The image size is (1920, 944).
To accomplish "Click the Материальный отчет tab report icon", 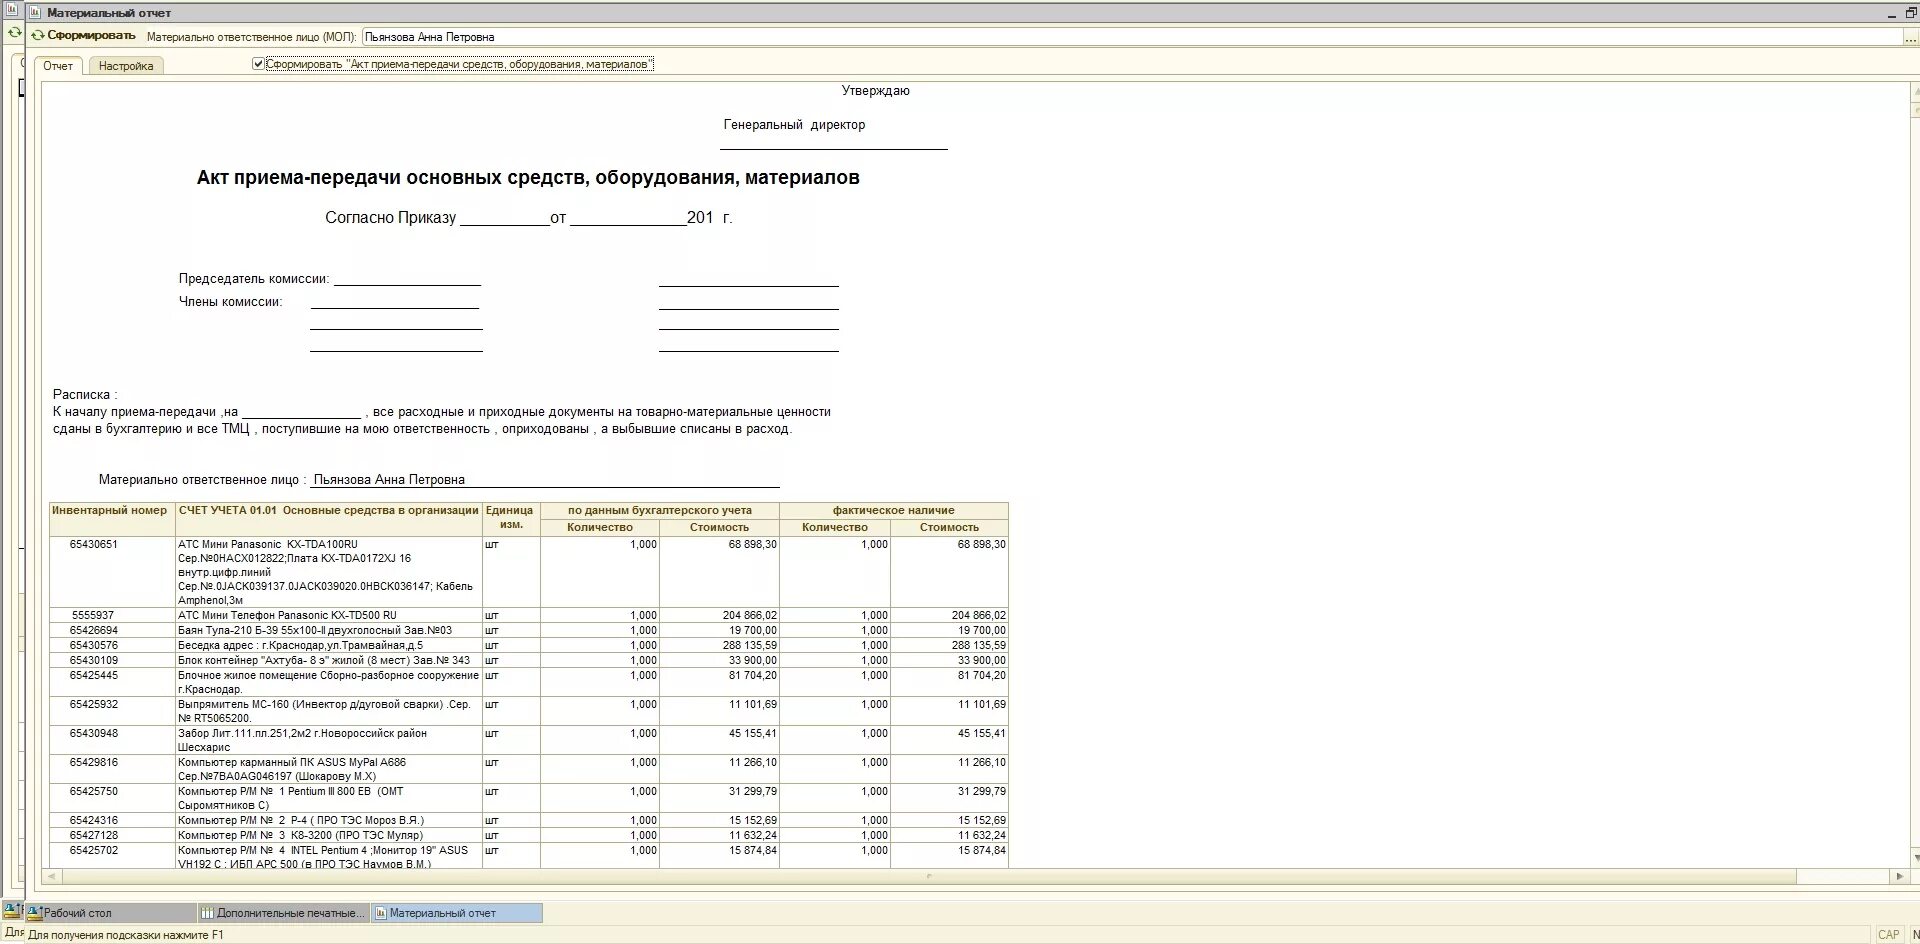I will coord(380,913).
